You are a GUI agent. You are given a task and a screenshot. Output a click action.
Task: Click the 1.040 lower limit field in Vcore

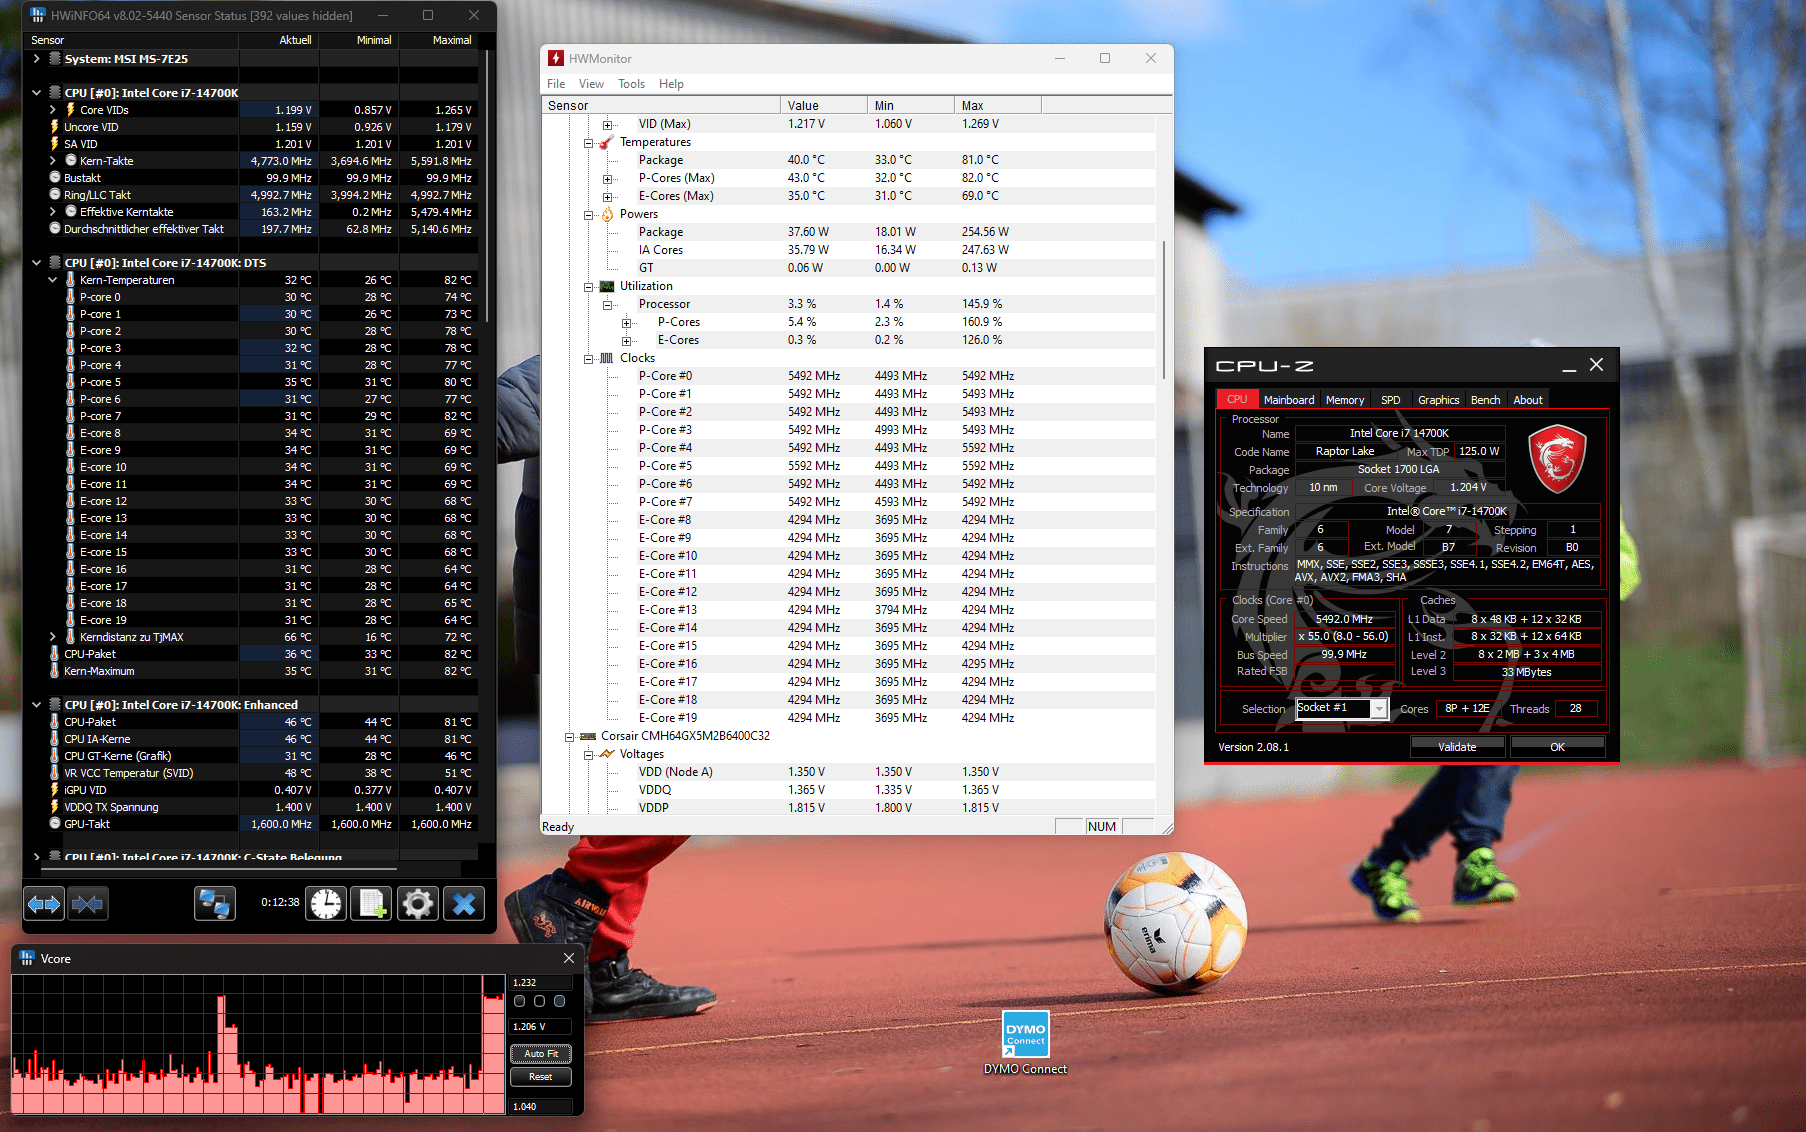point(541,1107)
